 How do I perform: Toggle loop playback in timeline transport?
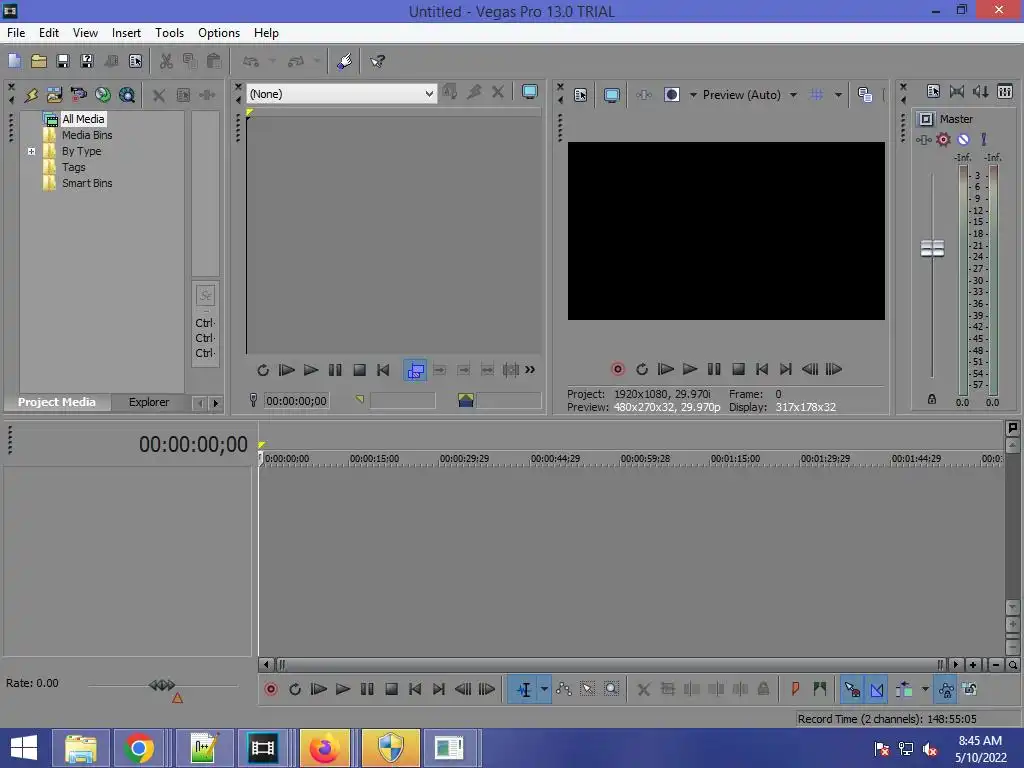coord(295,689)
